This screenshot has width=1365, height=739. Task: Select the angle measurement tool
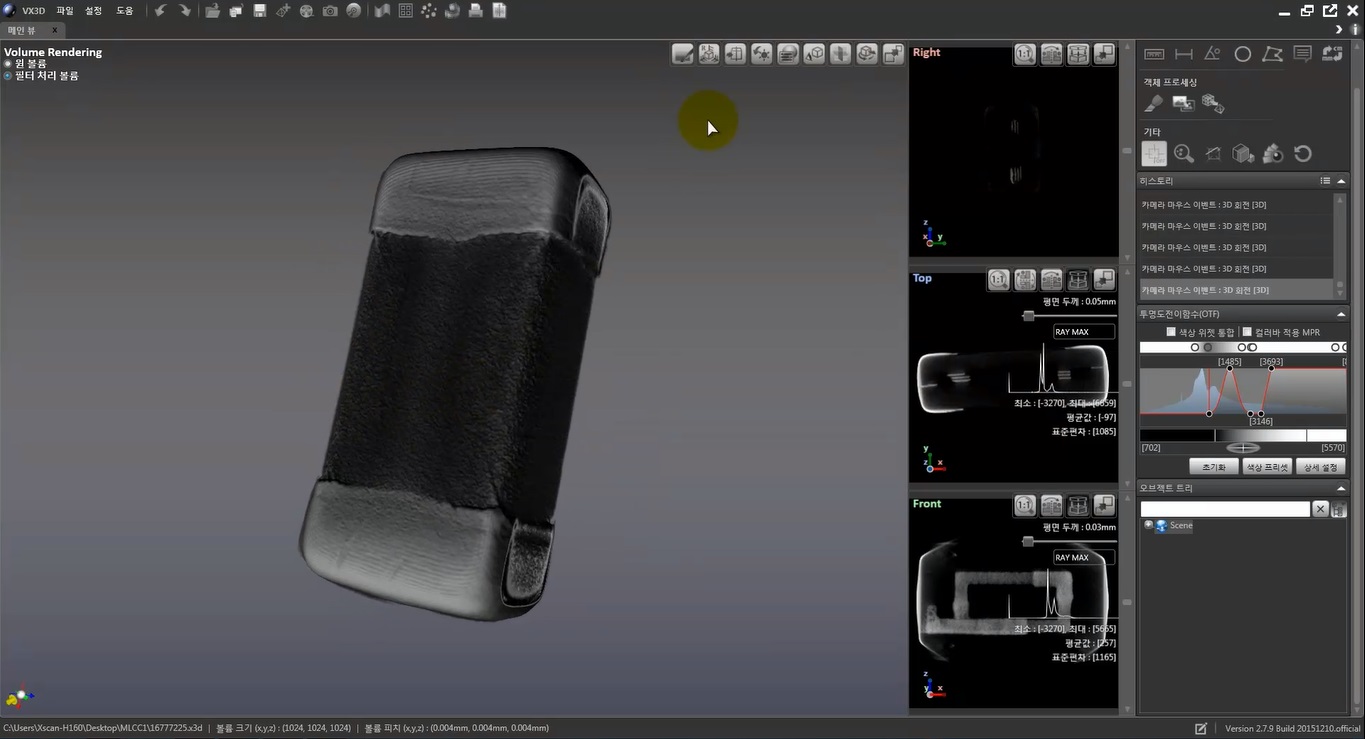pyautogui.click(x=1212, y=54)
